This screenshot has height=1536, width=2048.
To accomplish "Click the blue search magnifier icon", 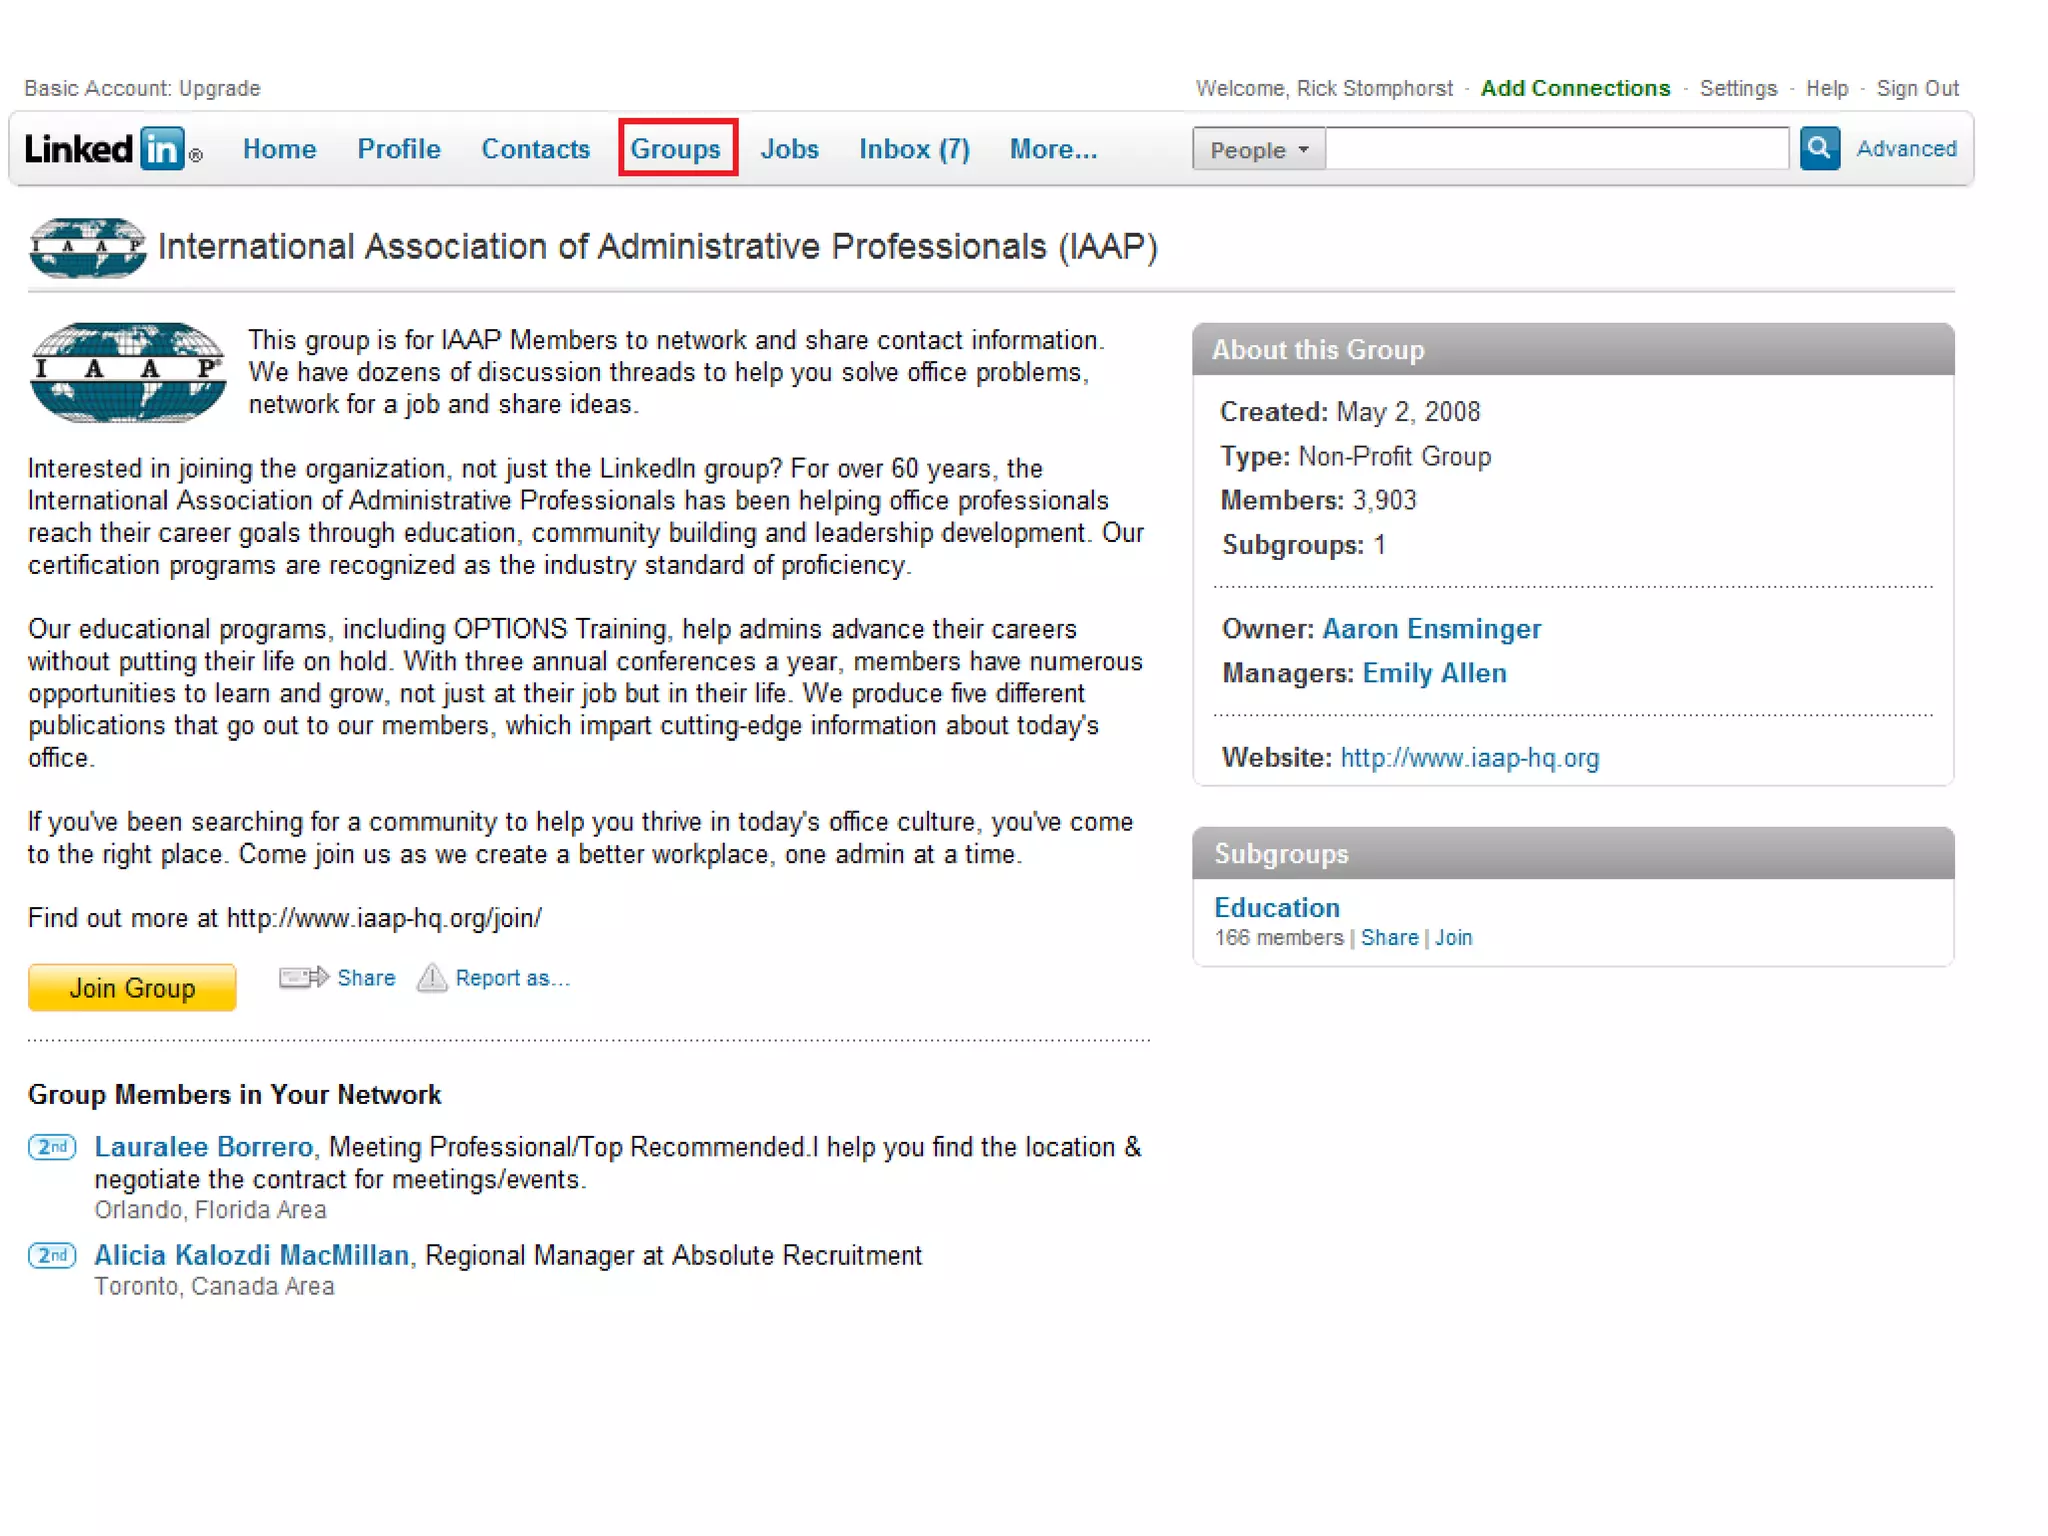I will pos(1819,148).
